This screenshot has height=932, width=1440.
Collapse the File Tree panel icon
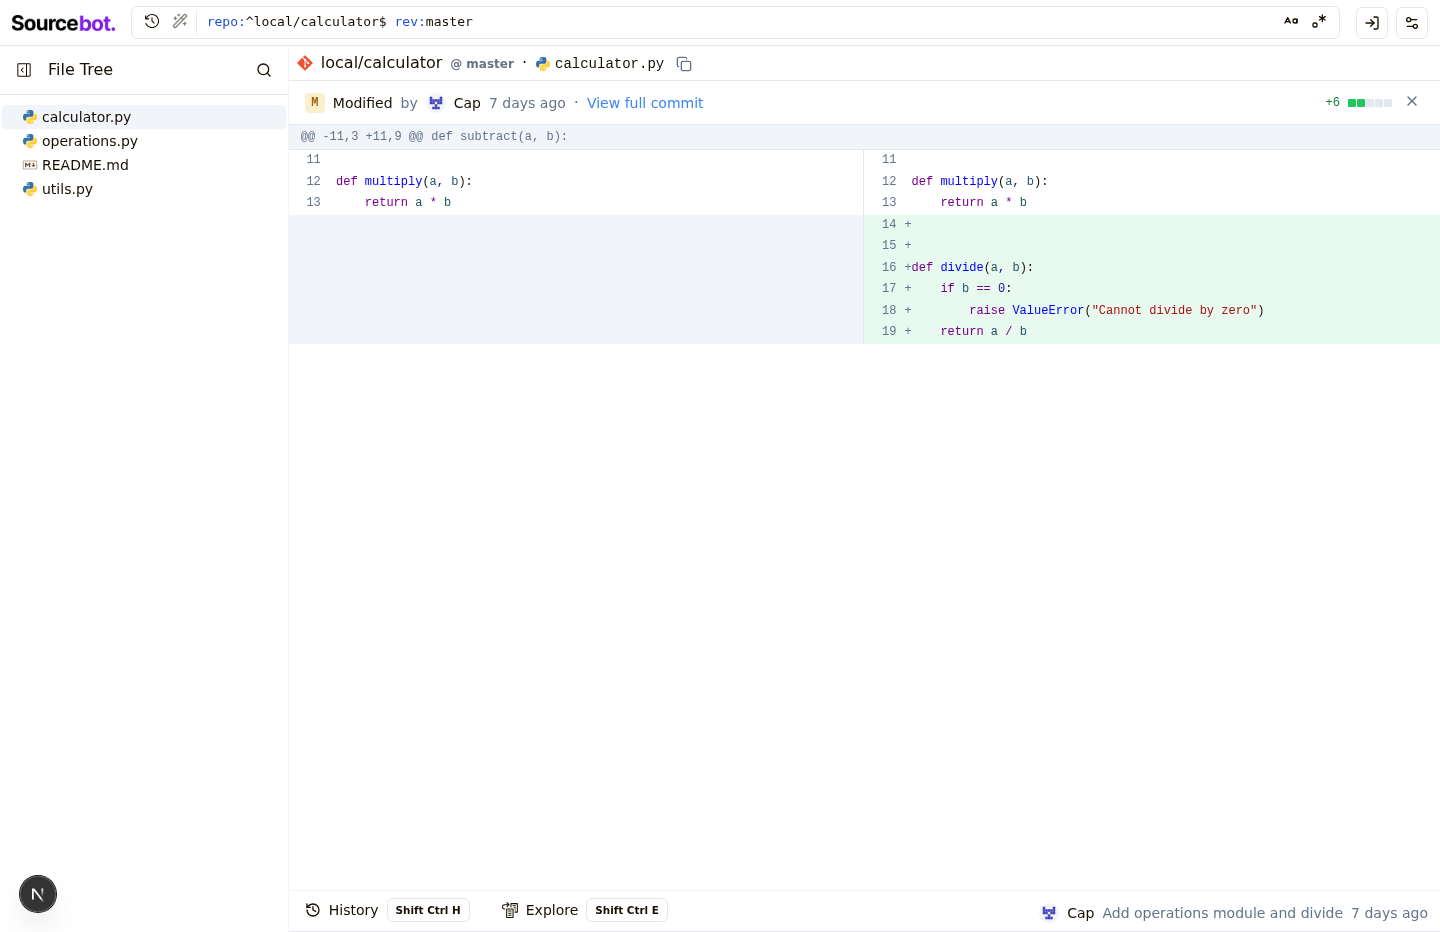(x=24, y=70)
